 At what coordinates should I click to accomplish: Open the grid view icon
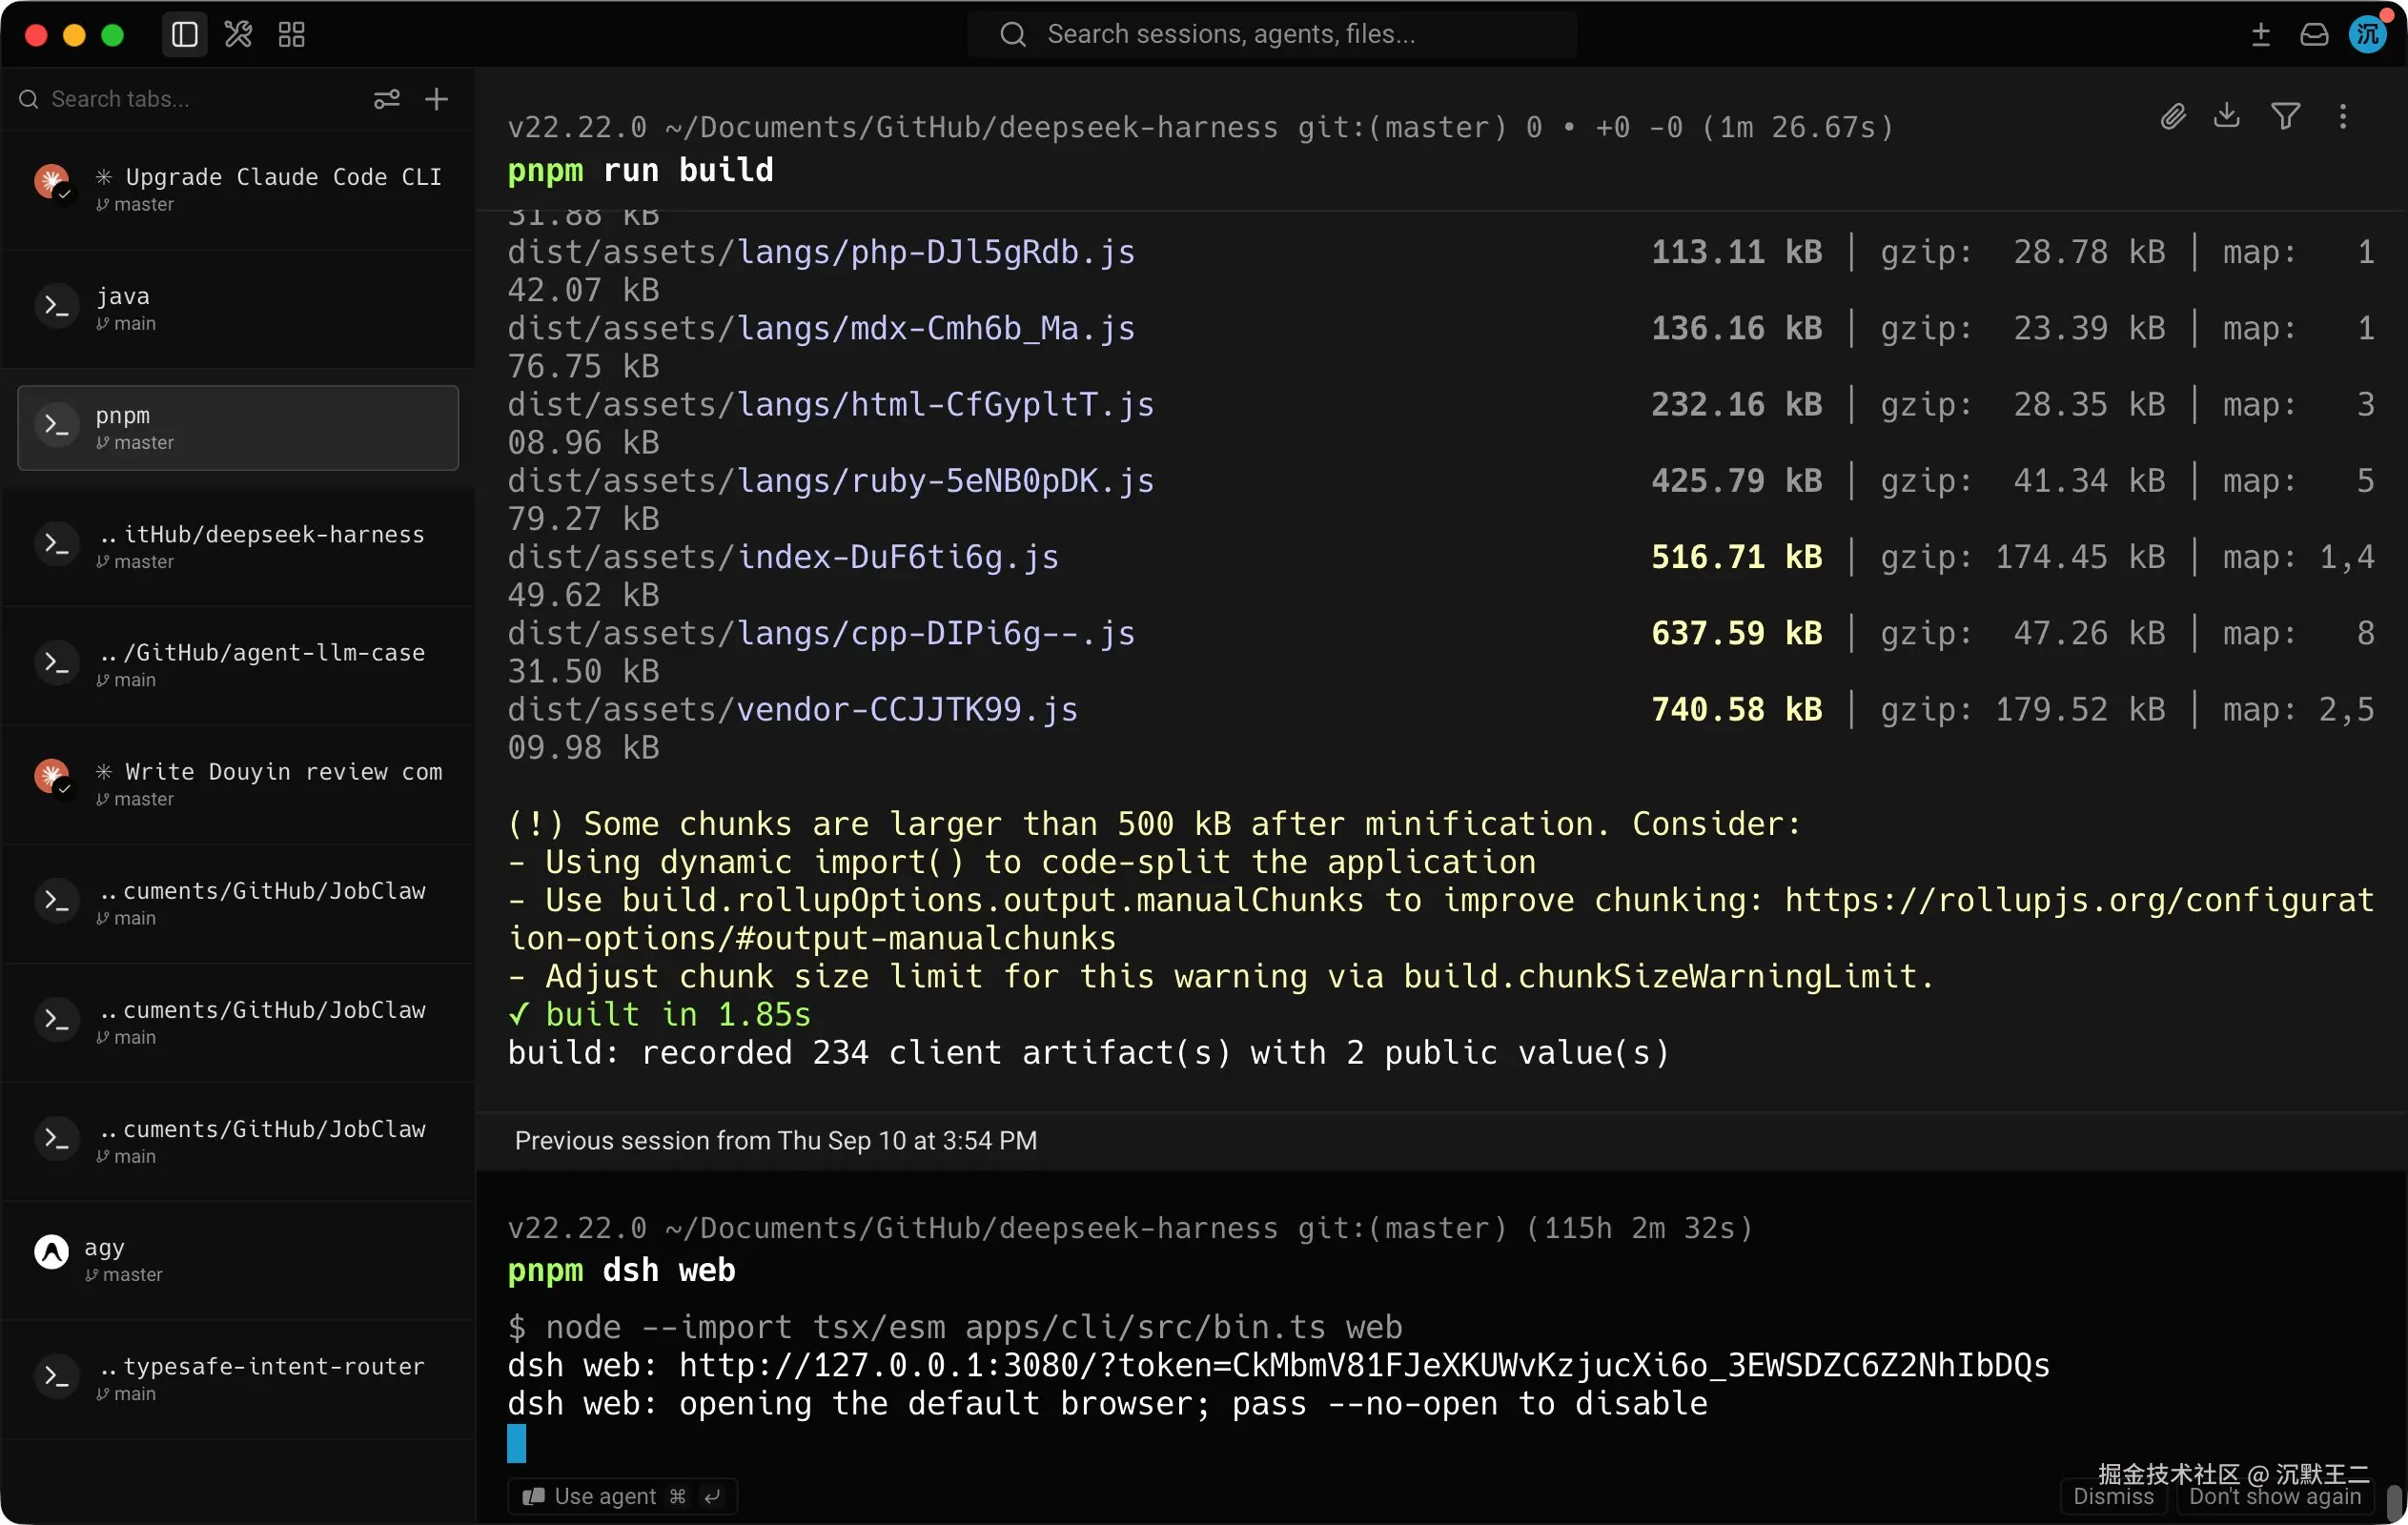point(291,35)
